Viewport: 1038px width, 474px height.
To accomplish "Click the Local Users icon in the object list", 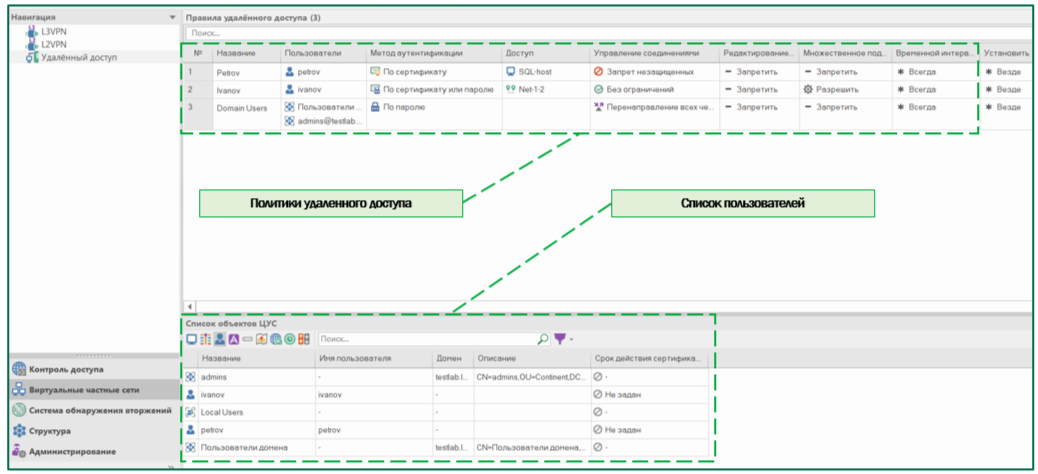I will [191, 412].
